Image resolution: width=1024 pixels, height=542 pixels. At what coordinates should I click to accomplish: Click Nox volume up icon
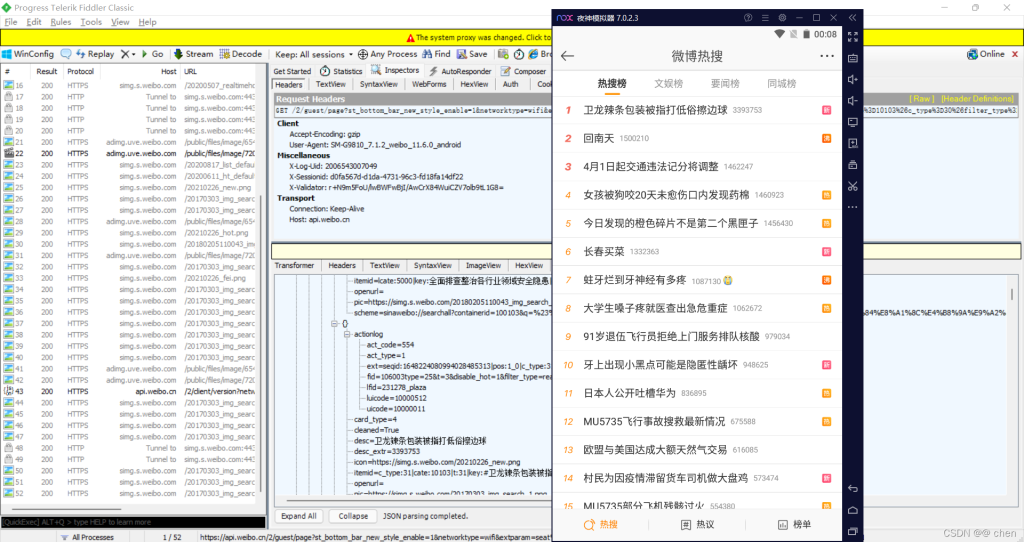click(x=852, y=79)
